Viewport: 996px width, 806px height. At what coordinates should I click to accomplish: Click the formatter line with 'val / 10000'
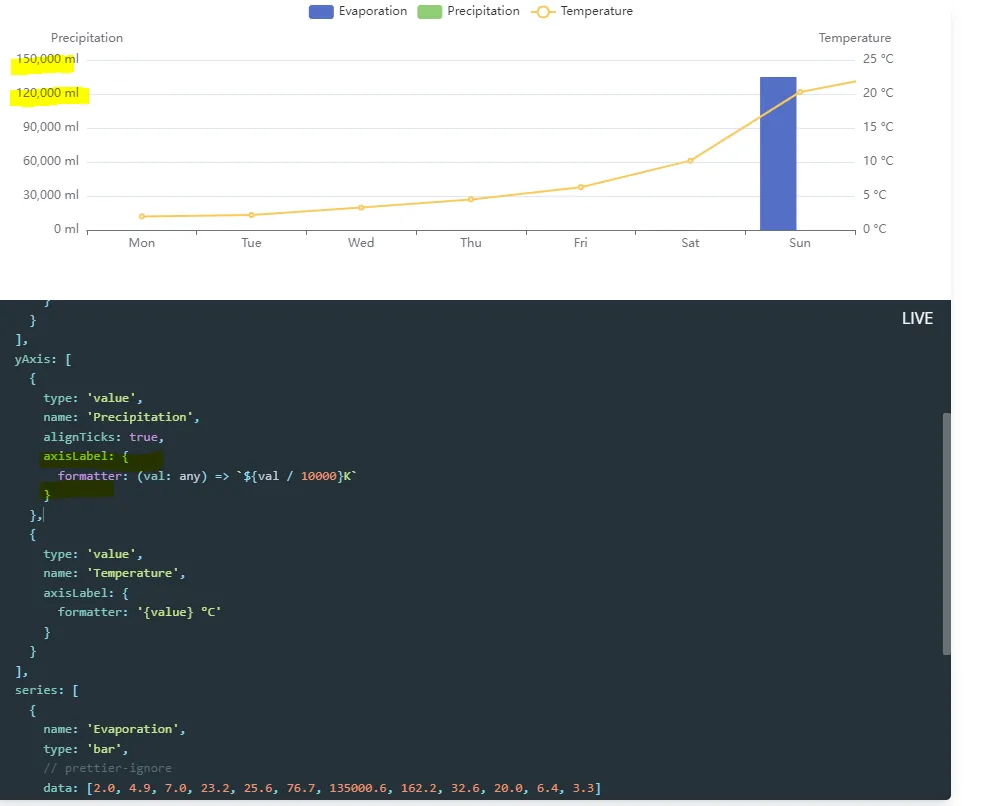(x=207, y=476)
